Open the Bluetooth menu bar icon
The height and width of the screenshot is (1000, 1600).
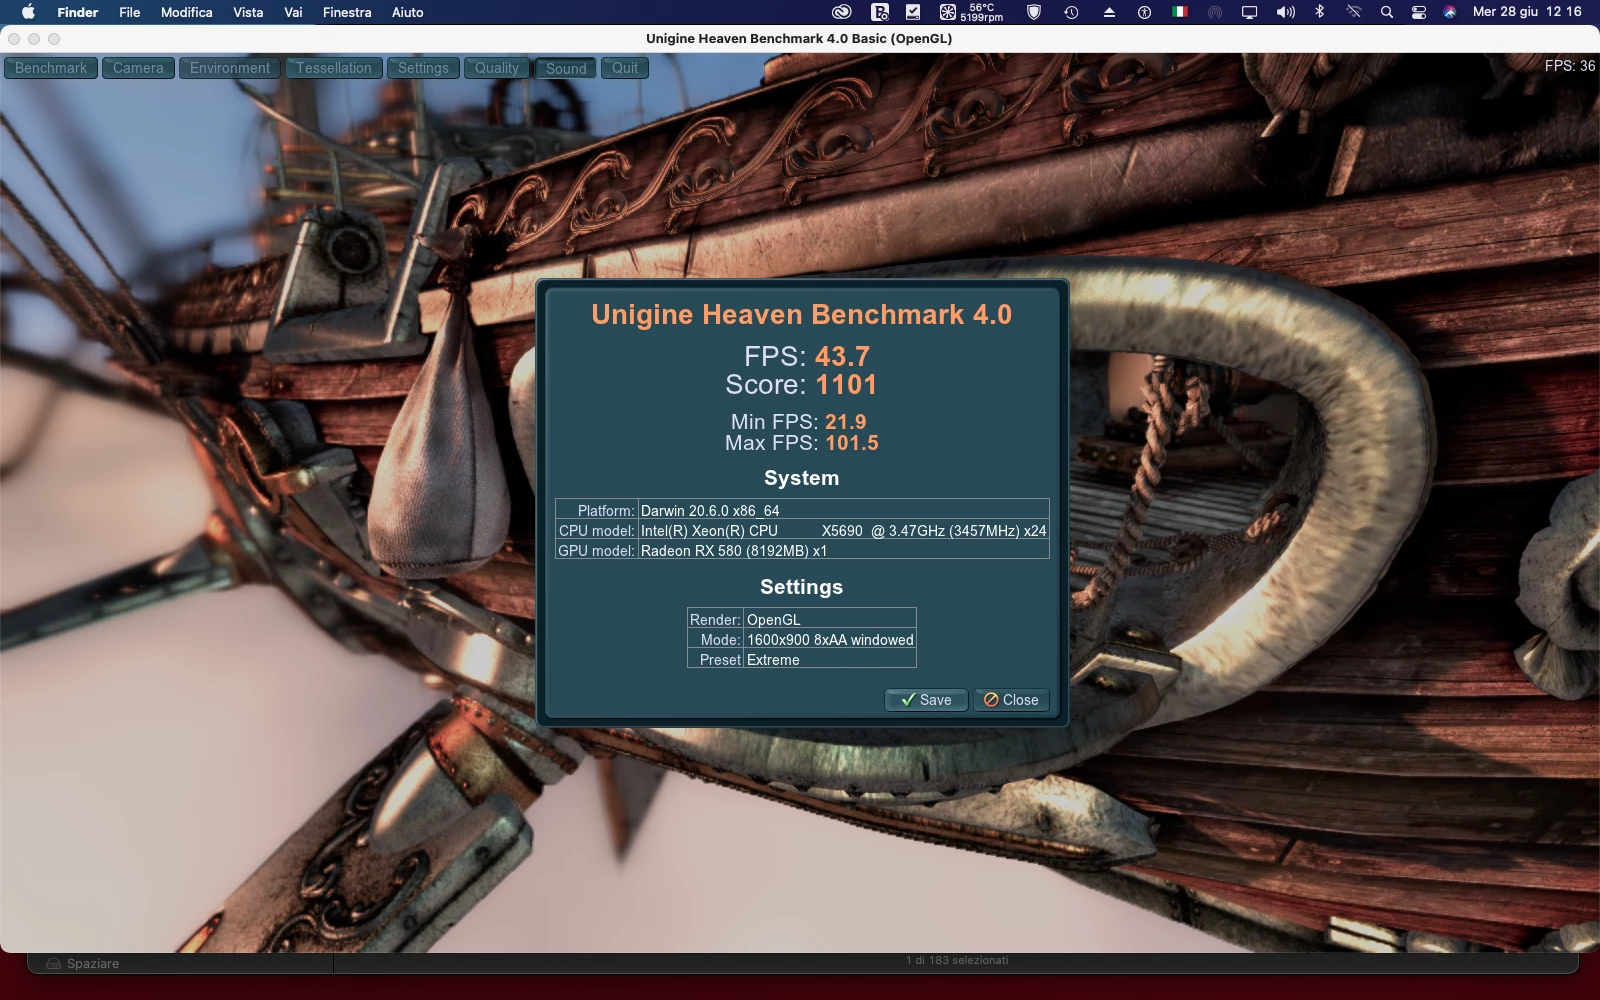1319,12
